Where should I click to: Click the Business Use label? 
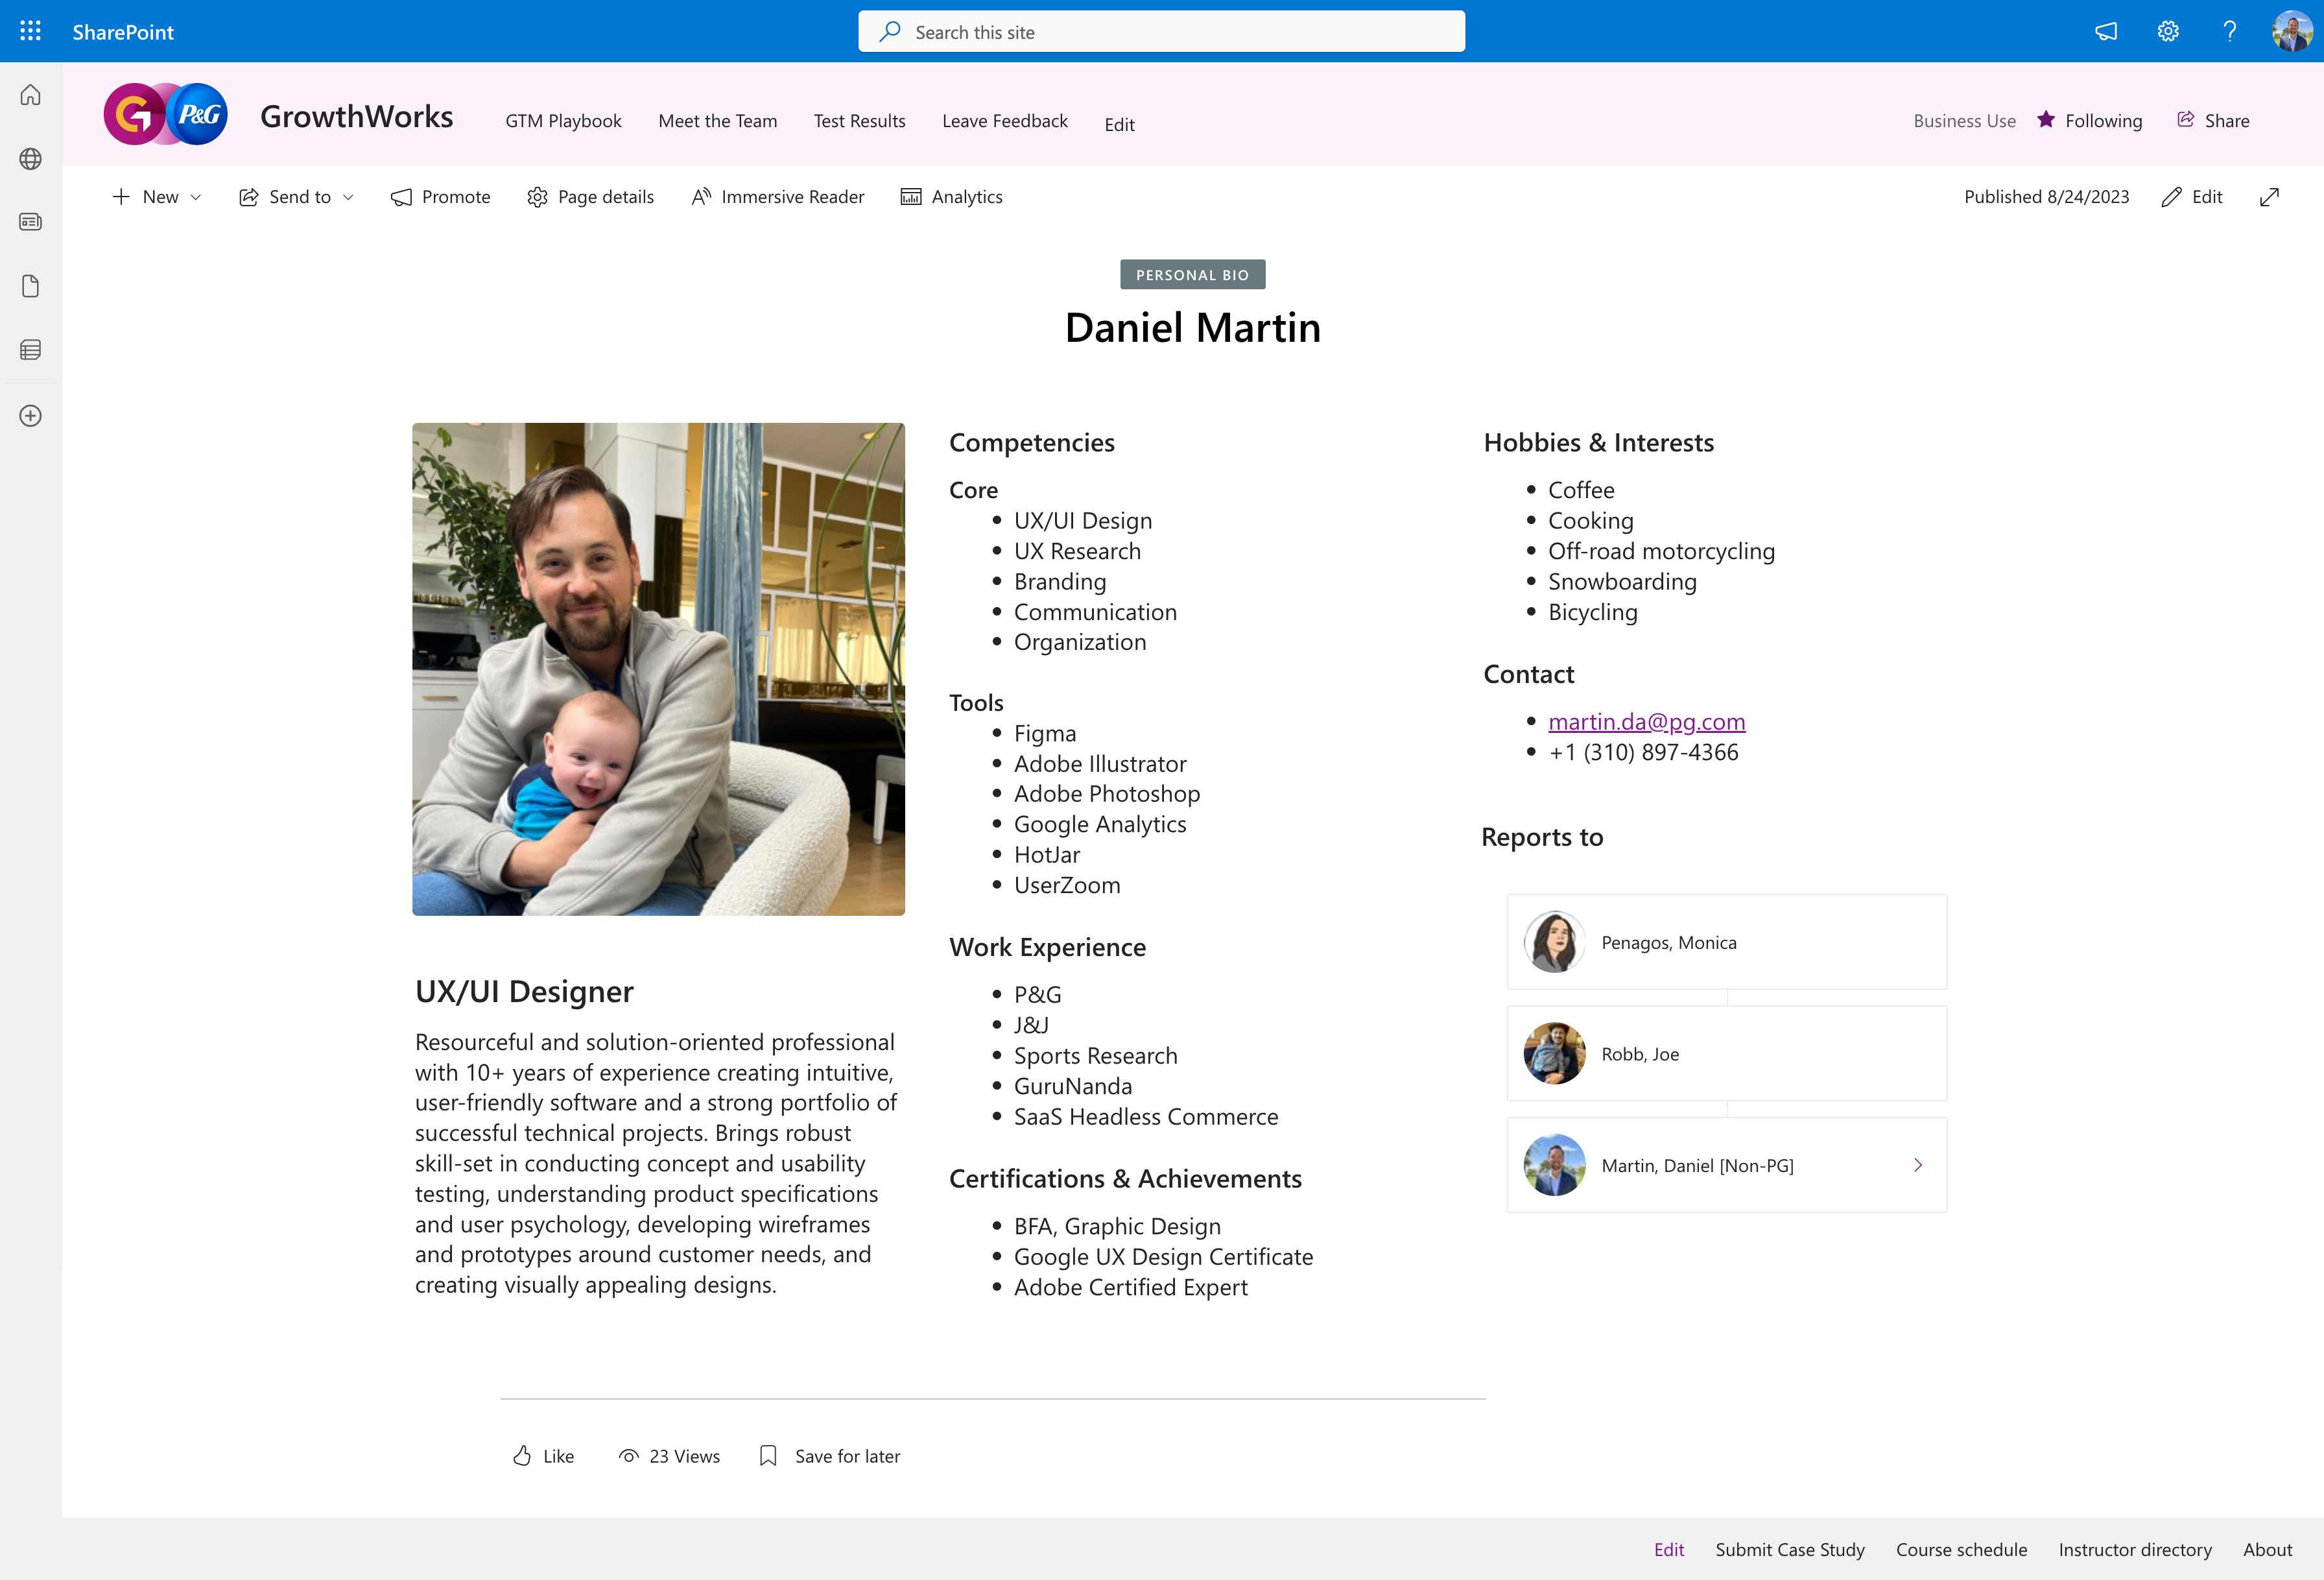[x=1964, y=121]
